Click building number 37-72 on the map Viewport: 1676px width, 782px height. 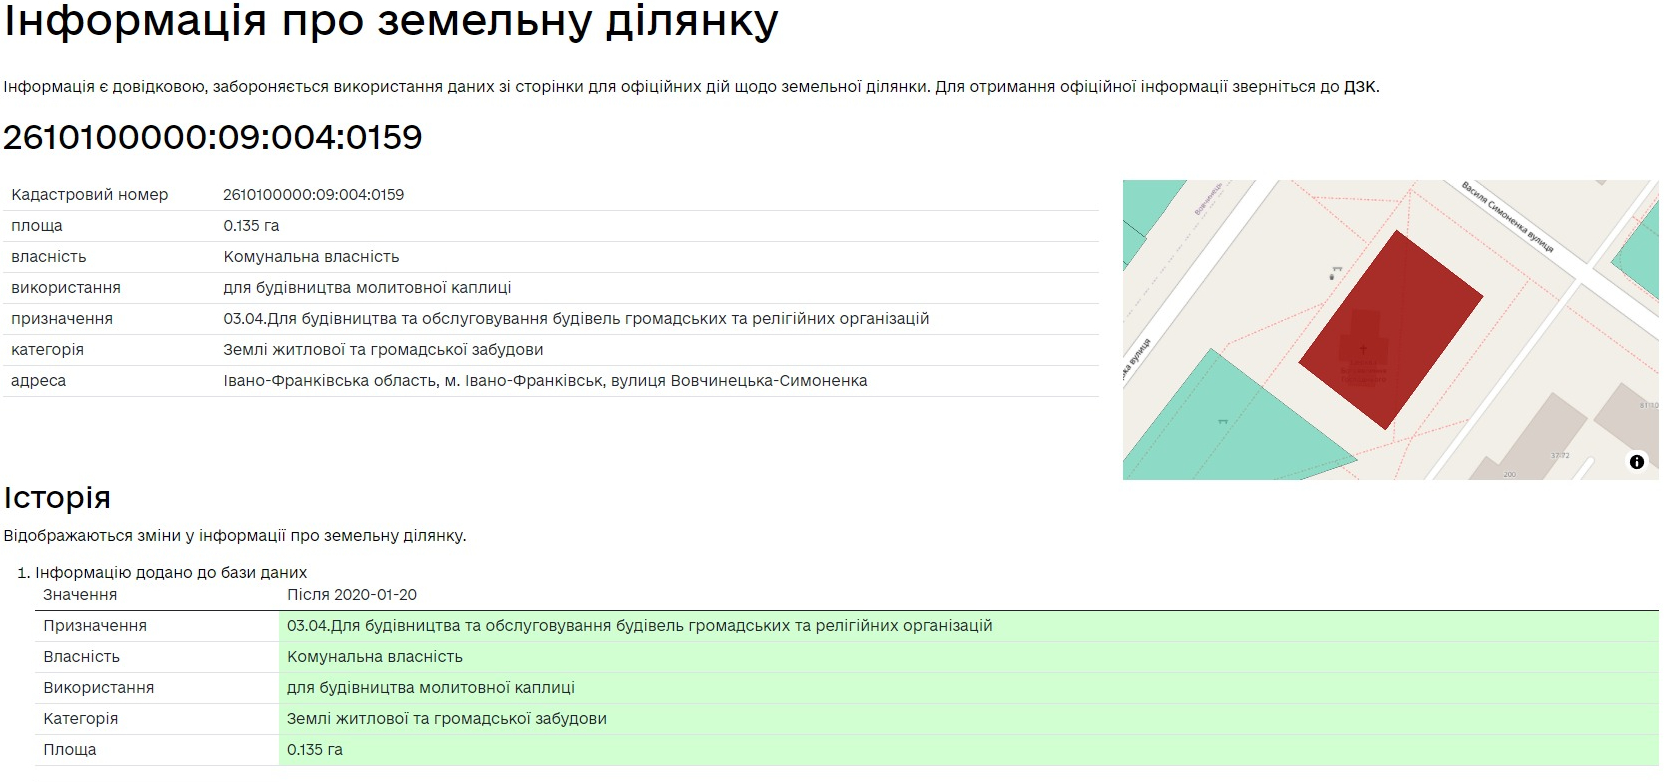click(x=1560, y=455)
